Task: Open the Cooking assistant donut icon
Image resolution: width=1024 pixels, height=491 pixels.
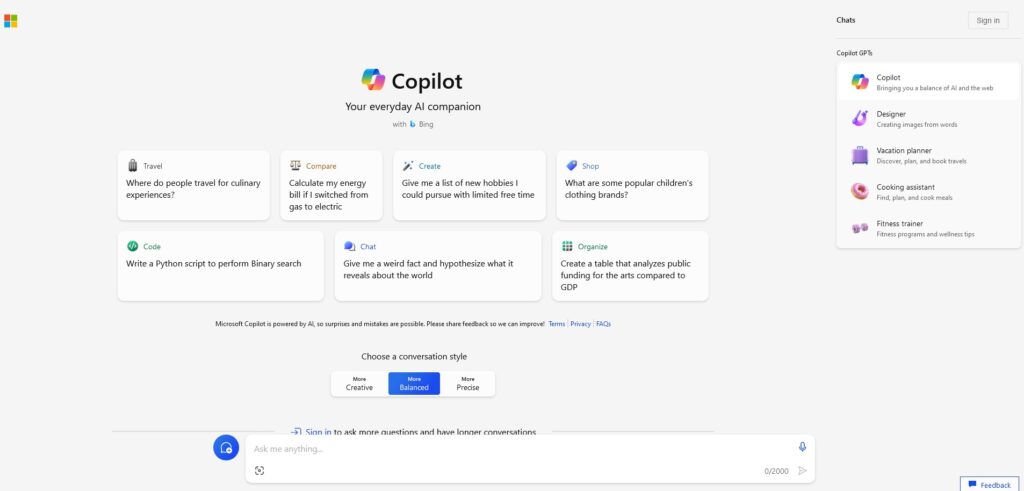Action: pos(859,191)
